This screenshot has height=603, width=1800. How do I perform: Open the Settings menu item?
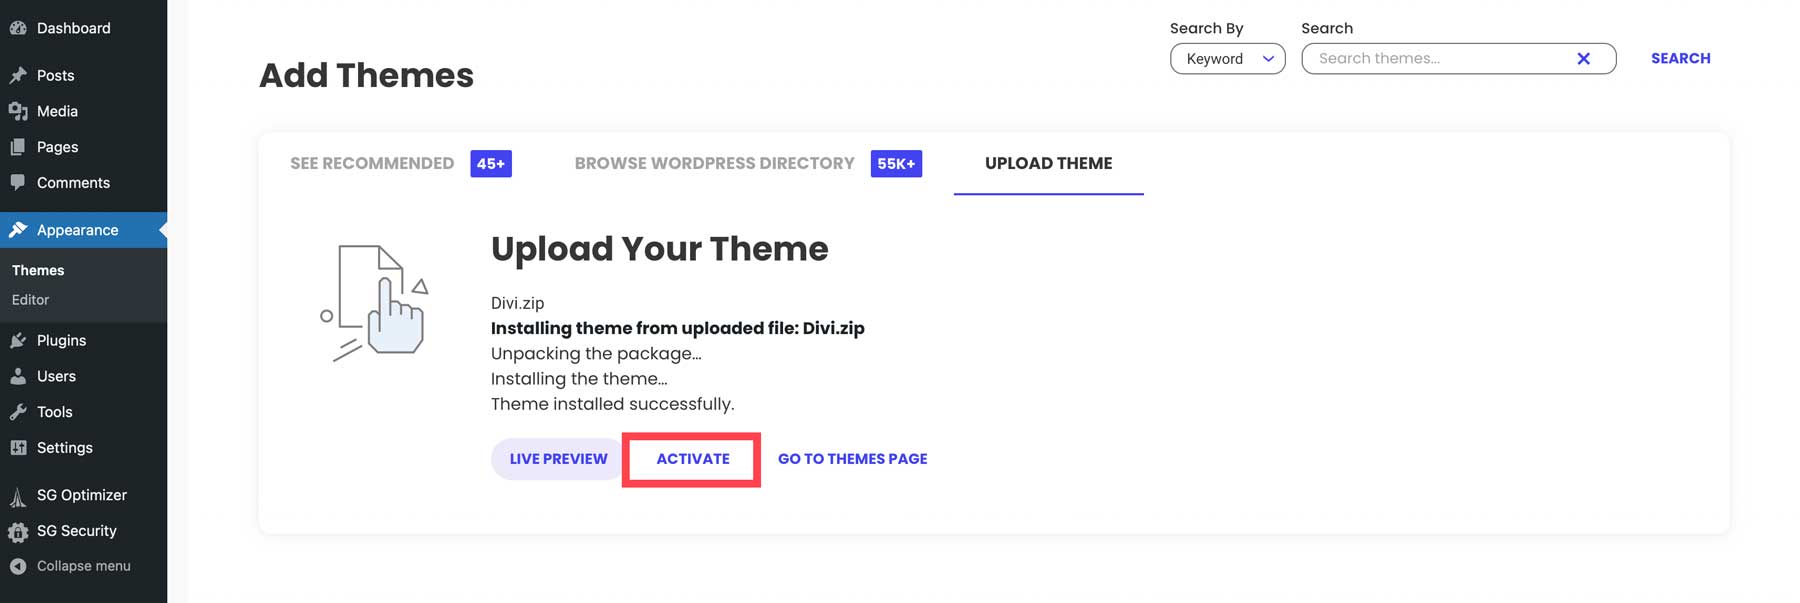[83, 448]
